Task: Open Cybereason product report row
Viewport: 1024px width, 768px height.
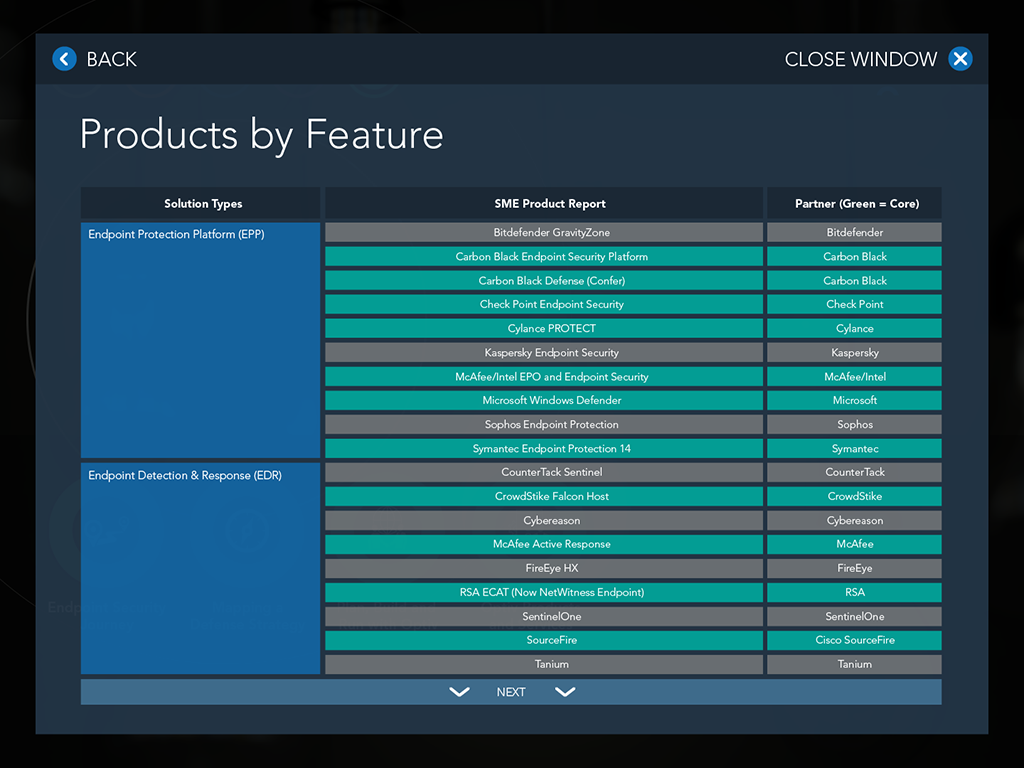Action: pos(544,520)
